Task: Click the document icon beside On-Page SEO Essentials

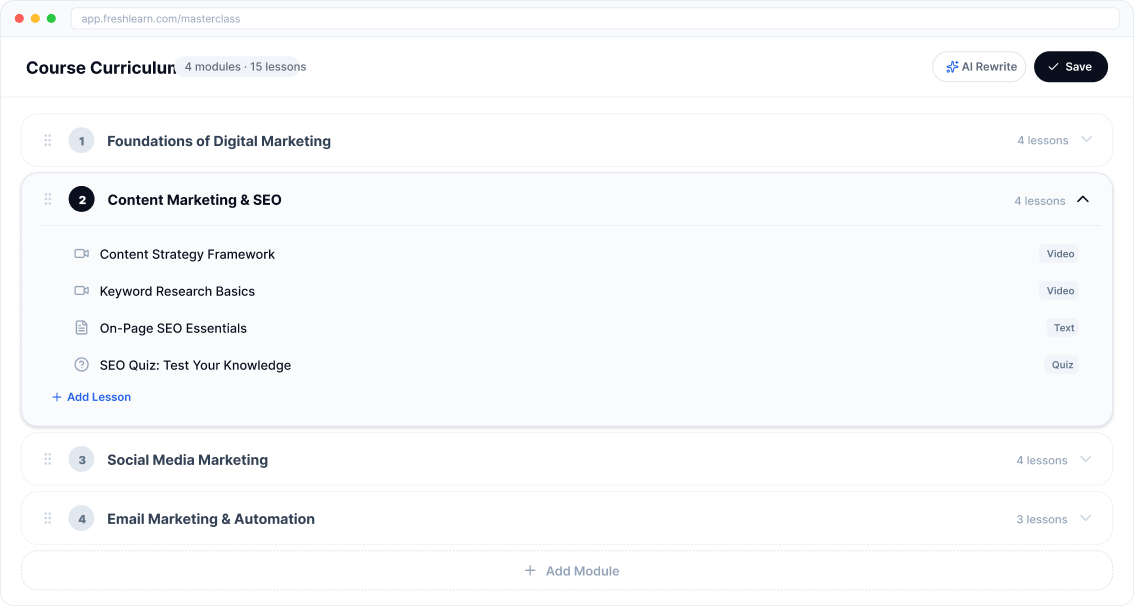Action: [x=81, y=327]
